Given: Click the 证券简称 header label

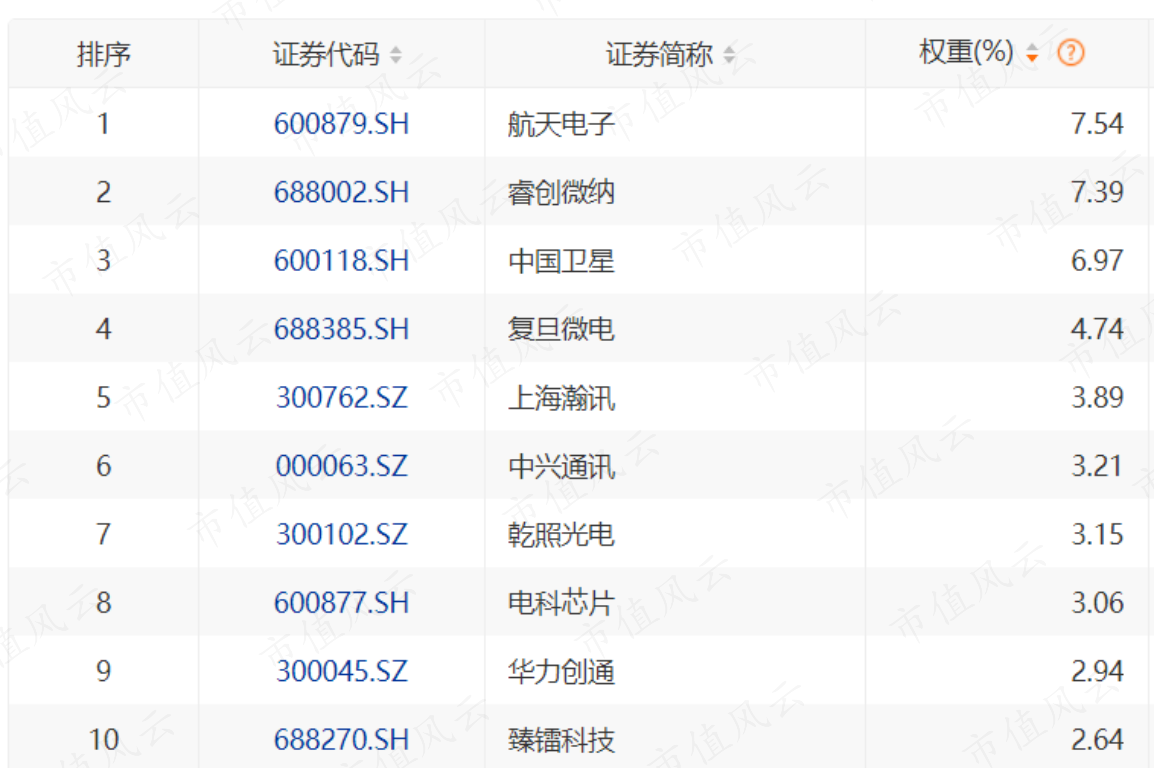Looking at the screenshot, I should (x=659, y=54).
